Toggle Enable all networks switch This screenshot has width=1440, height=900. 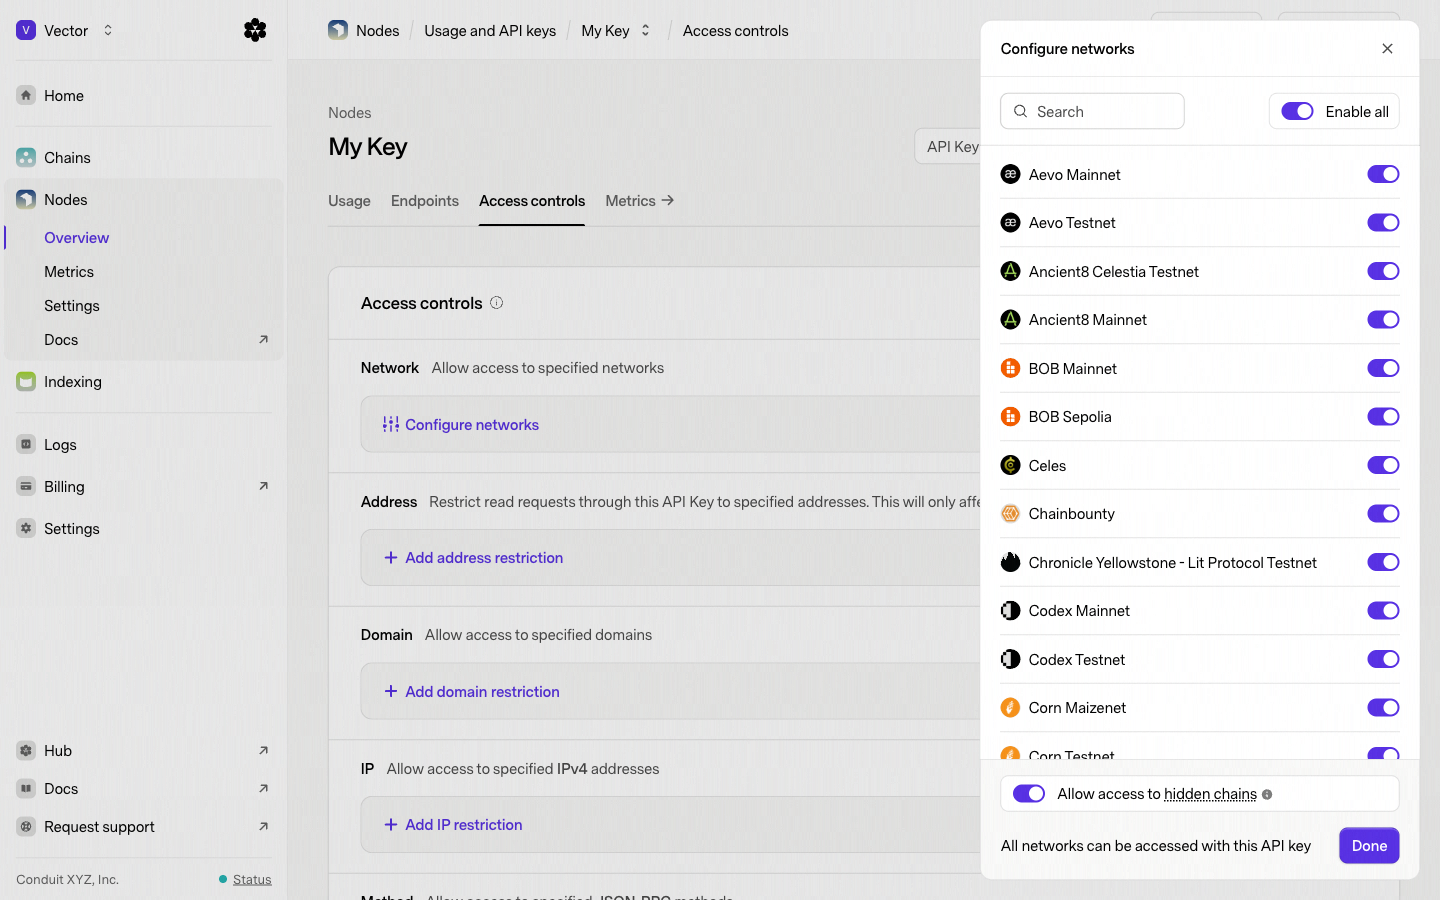point(1297,111)
